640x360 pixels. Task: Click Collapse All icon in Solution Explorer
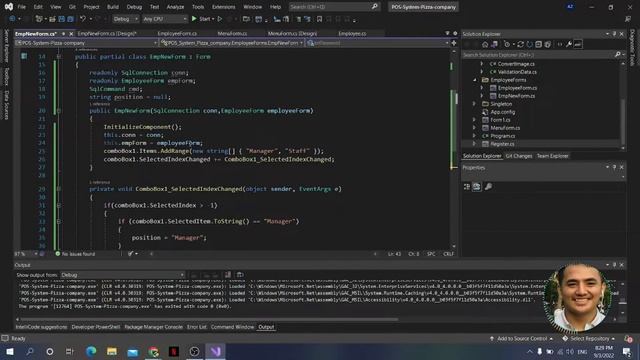pos(538,44)
